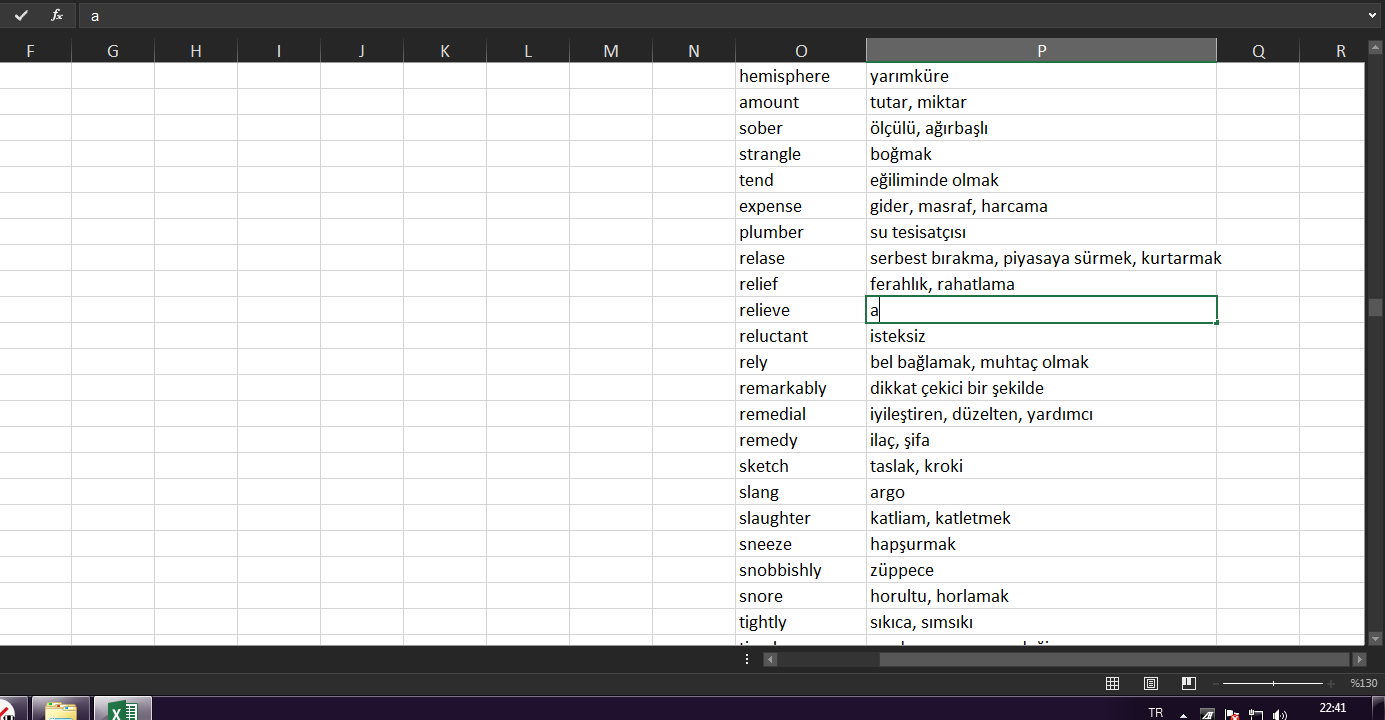The height and width of the screenshot is (720, 1385).
Task: Select column O header
Action: 801,51
